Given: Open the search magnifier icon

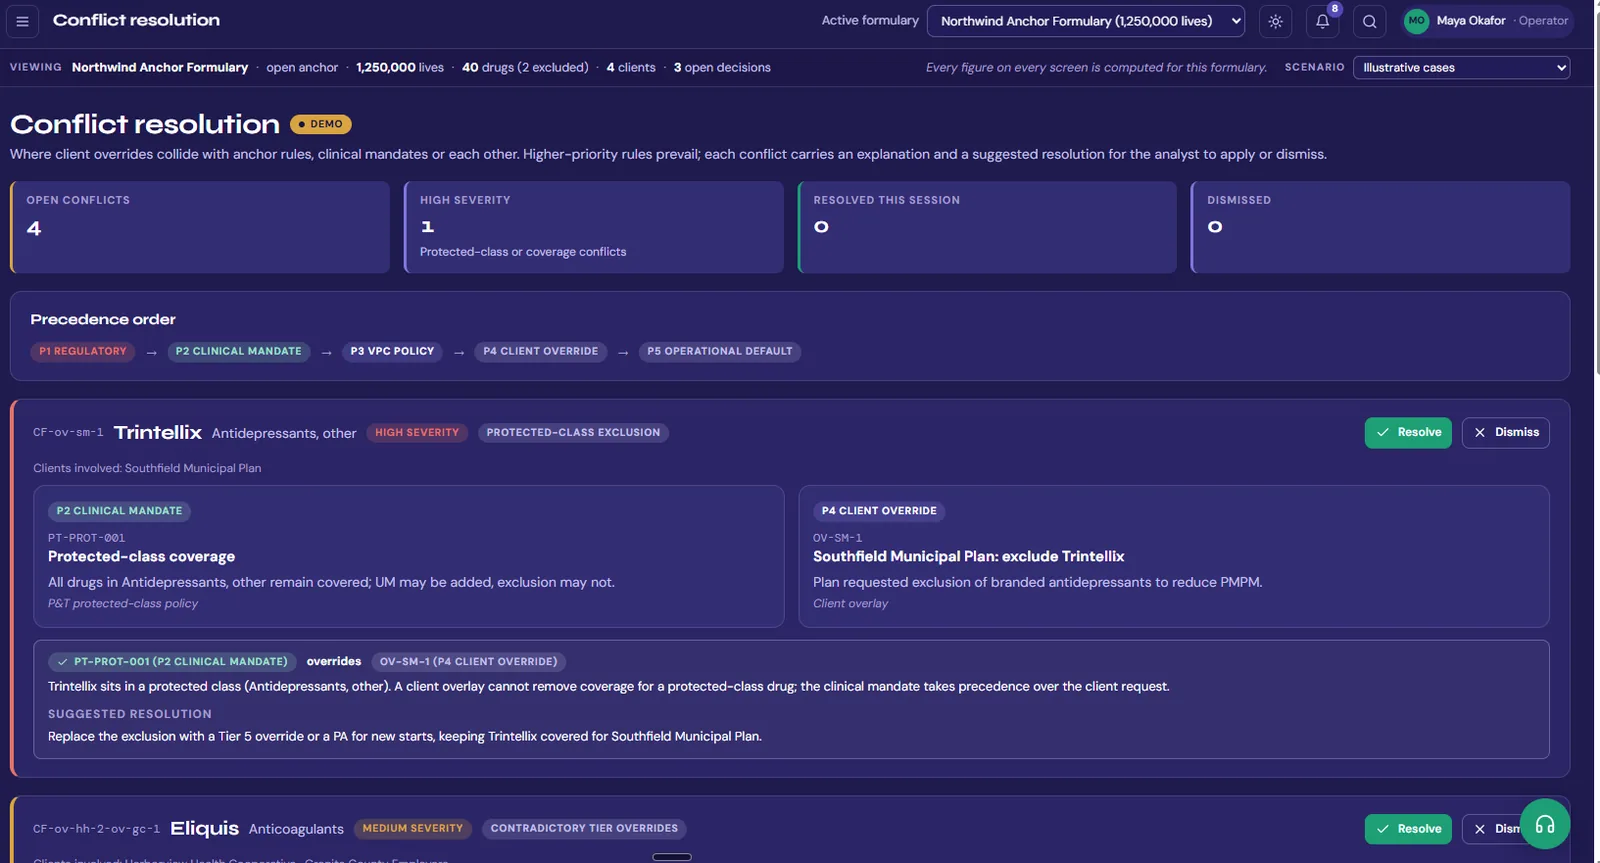Looking at the screenshot, I should coord(1369,21).
